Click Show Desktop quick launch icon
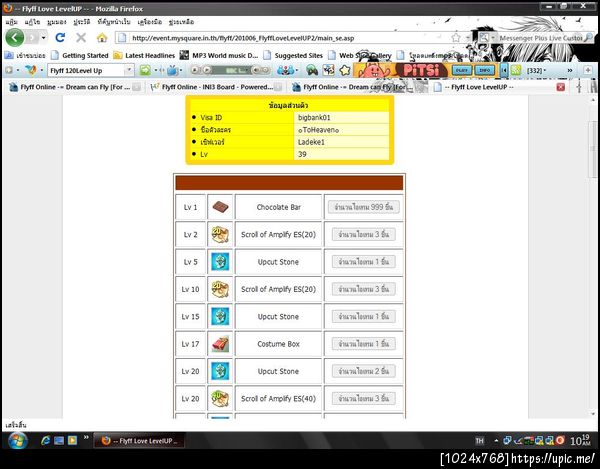Viewport: 600px width, 469px height. click(x=59, y=441)
